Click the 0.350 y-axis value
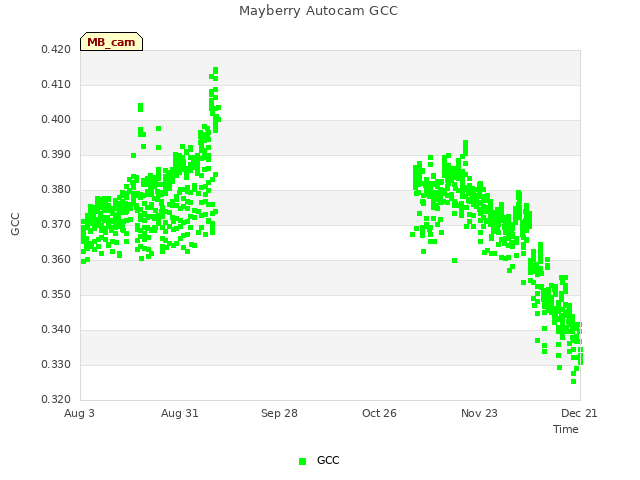Image resolution: width=640 pixels, height=480 pixels. point(56,294)
